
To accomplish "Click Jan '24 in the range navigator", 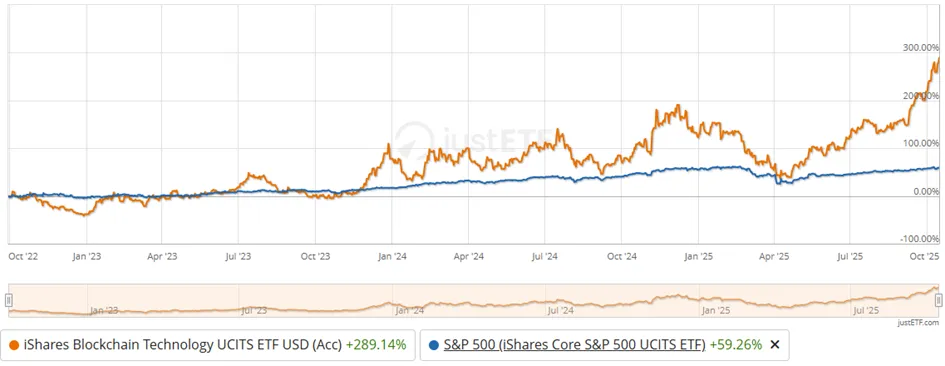I will click(410, 311).
